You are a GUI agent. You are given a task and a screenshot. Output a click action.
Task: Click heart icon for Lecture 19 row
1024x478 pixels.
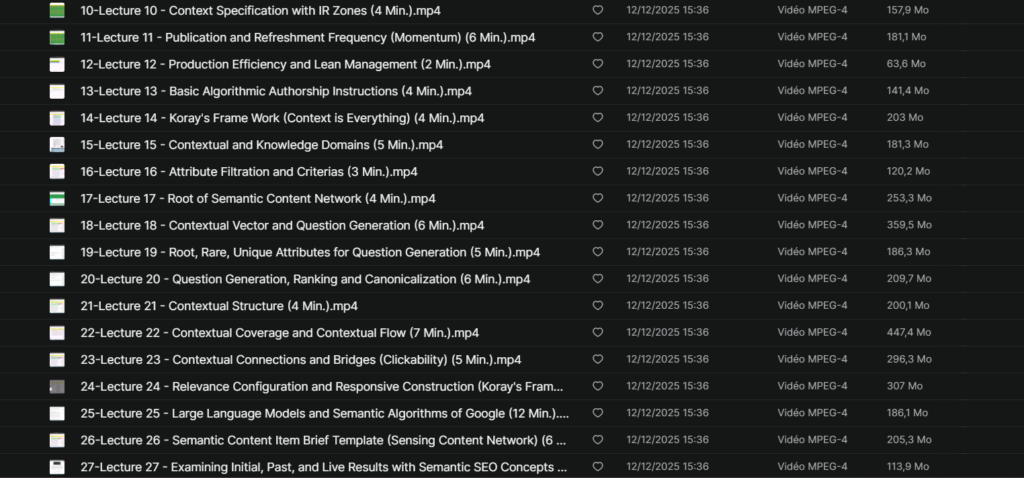[598, 251]
